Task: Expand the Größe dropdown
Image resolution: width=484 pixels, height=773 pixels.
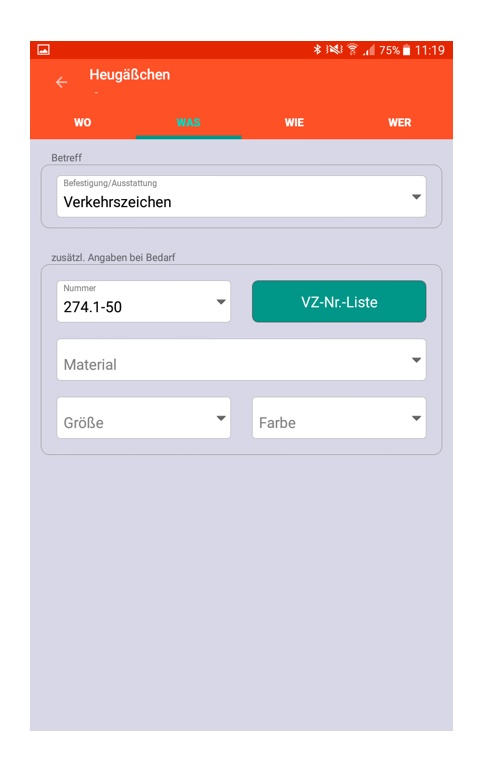Action: [143, 418]
